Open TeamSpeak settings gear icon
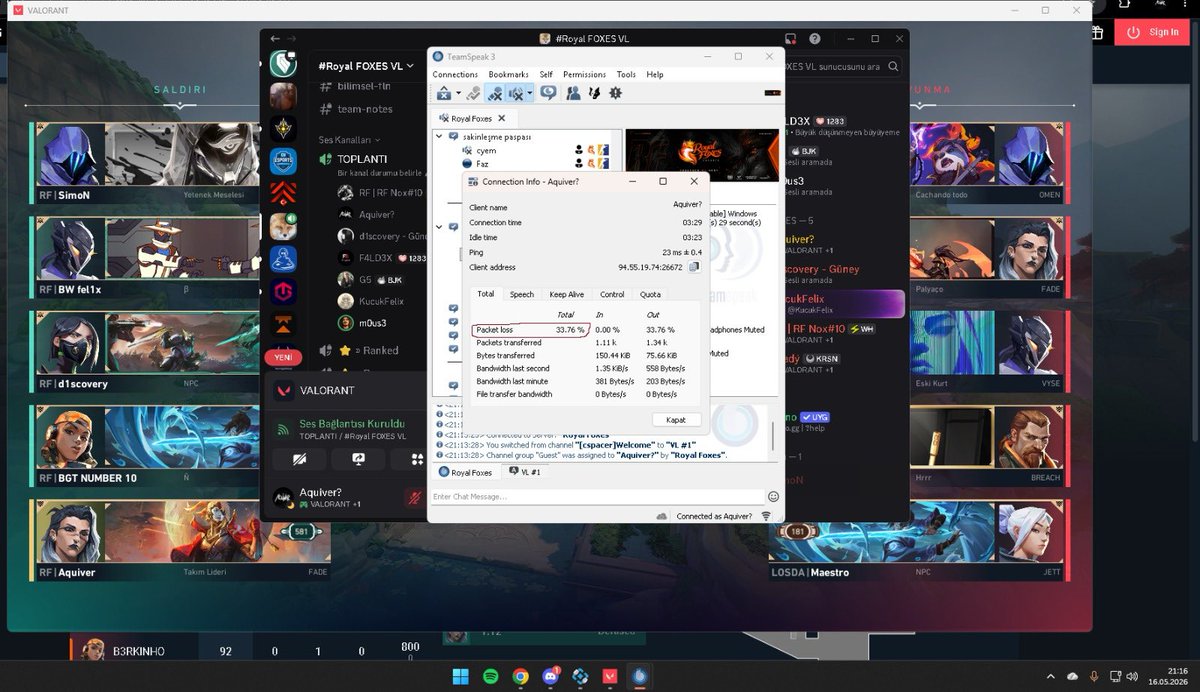This screenshot has height=692, width=1200. coord(615,93)
